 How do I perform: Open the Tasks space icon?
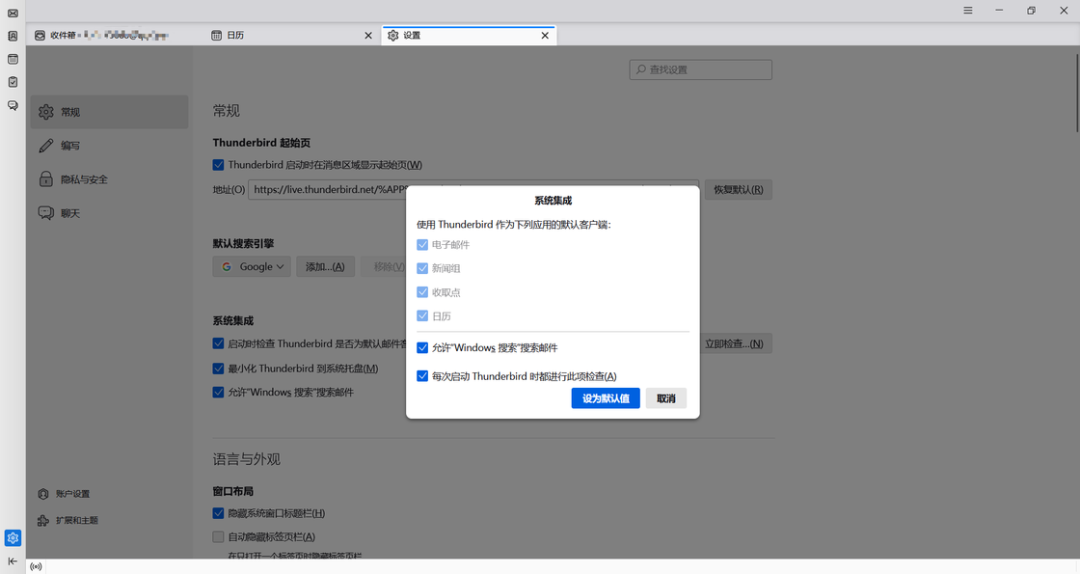click(12, 82)
